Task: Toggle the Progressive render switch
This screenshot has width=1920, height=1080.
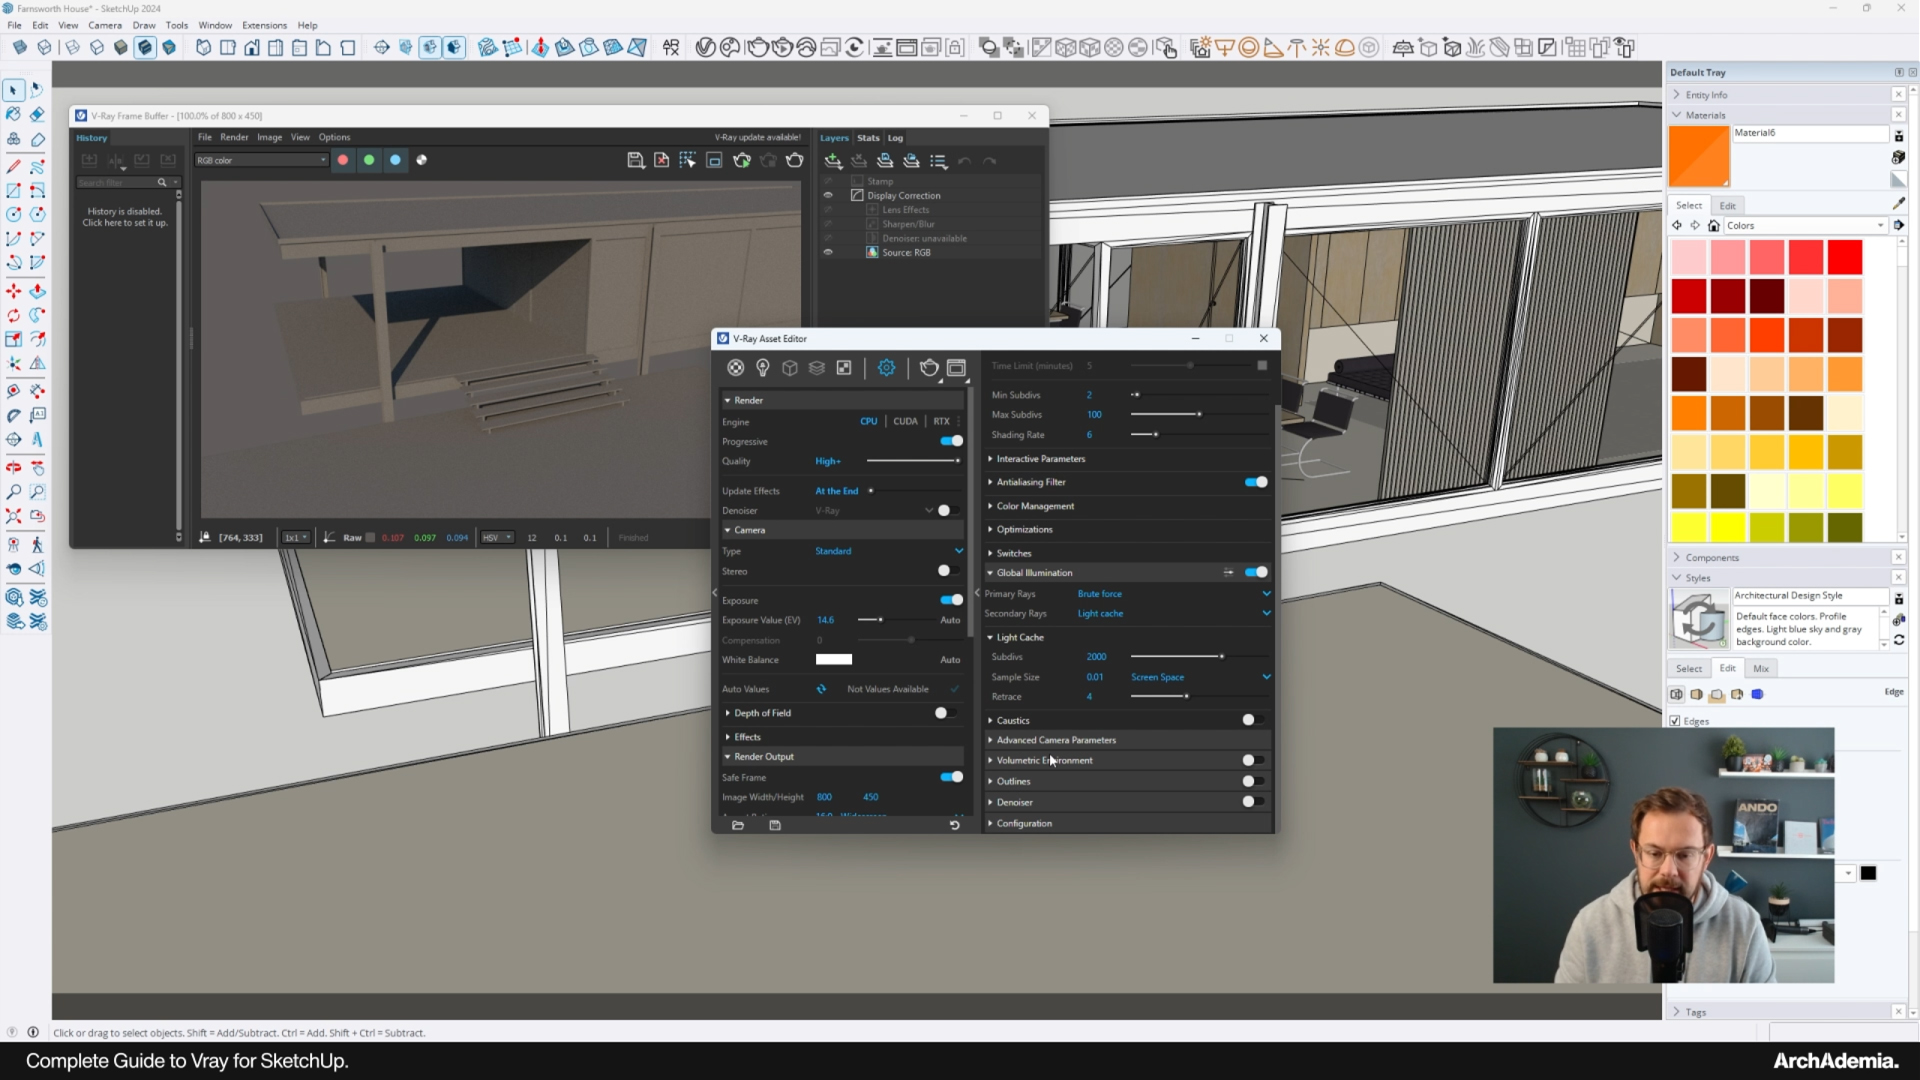Action: 951,441
